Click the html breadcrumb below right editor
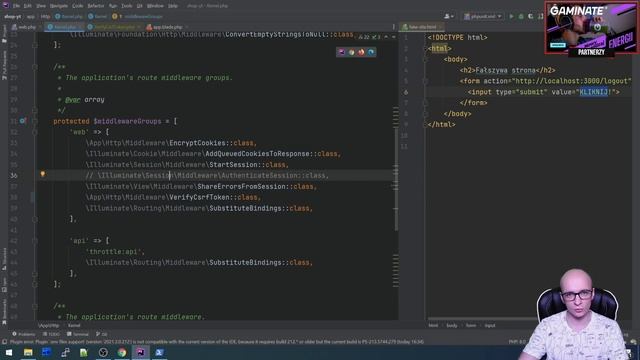This screenshot has height=360, width=640. [x=433, y=326]
